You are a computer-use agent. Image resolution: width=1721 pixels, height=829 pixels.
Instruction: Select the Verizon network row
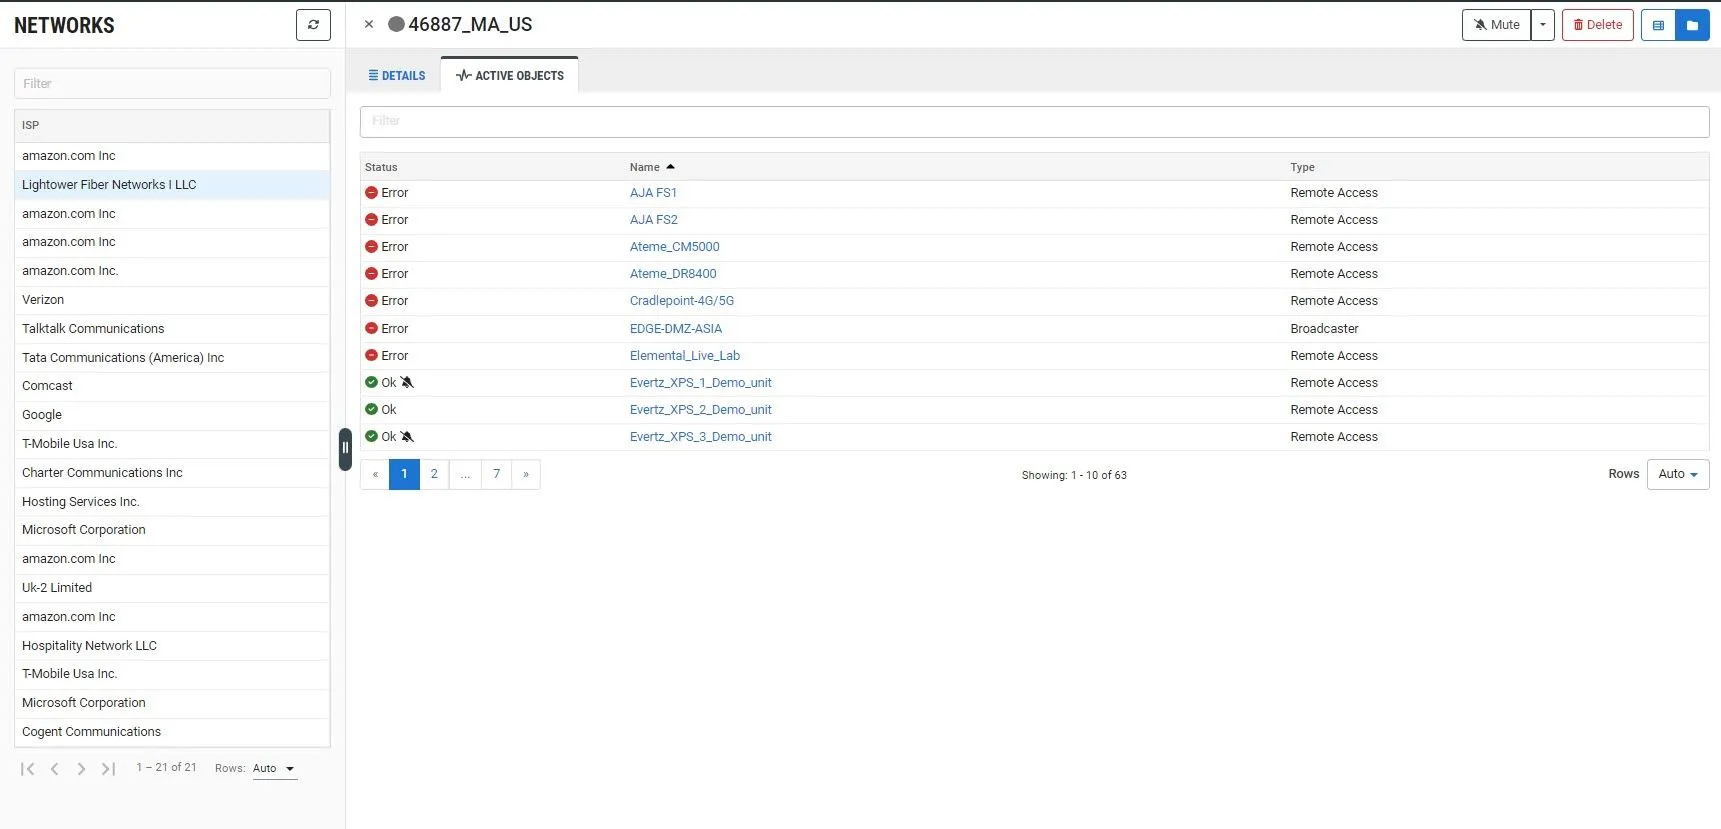172,300
